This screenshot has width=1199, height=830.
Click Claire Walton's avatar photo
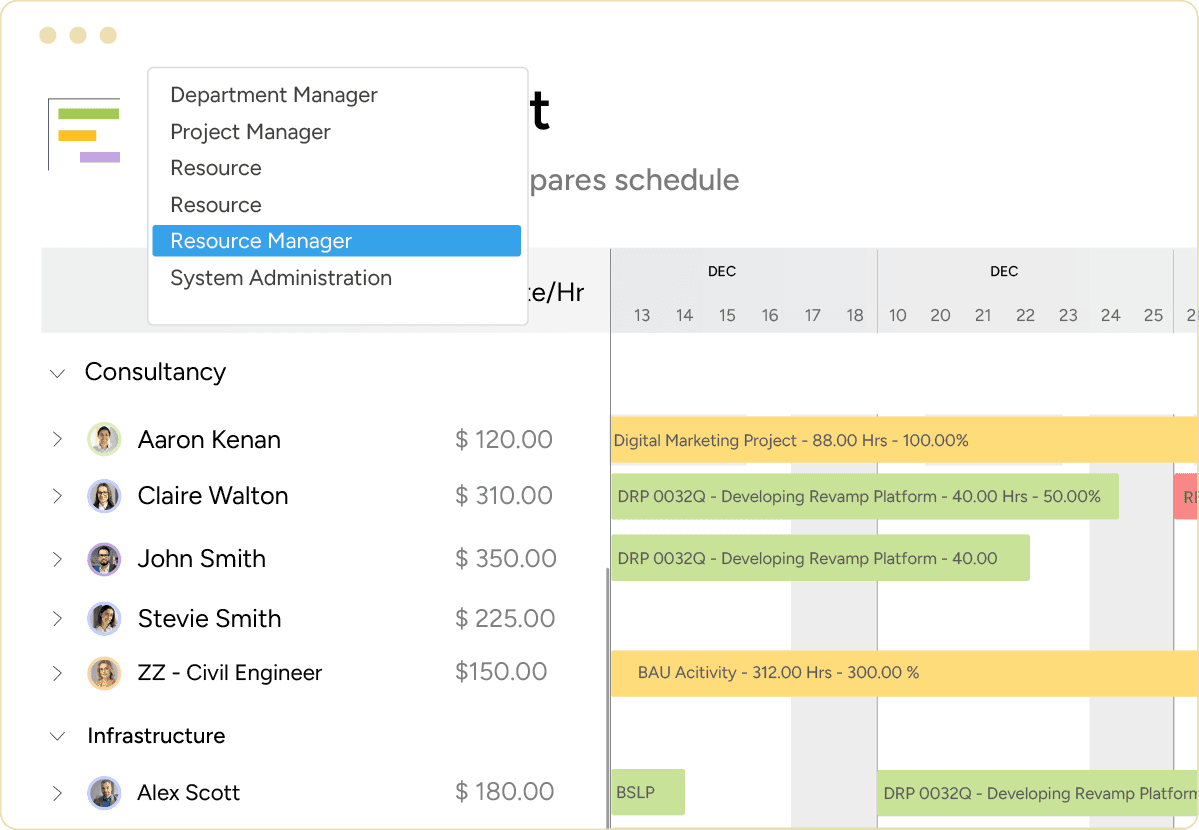pyautogui.click(x=104, y=496)
